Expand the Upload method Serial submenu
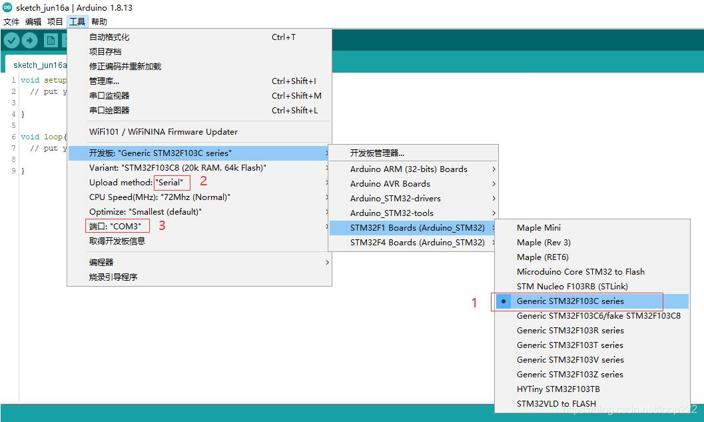Viewport: 704px width, 422px height. [x=199, y=182]
